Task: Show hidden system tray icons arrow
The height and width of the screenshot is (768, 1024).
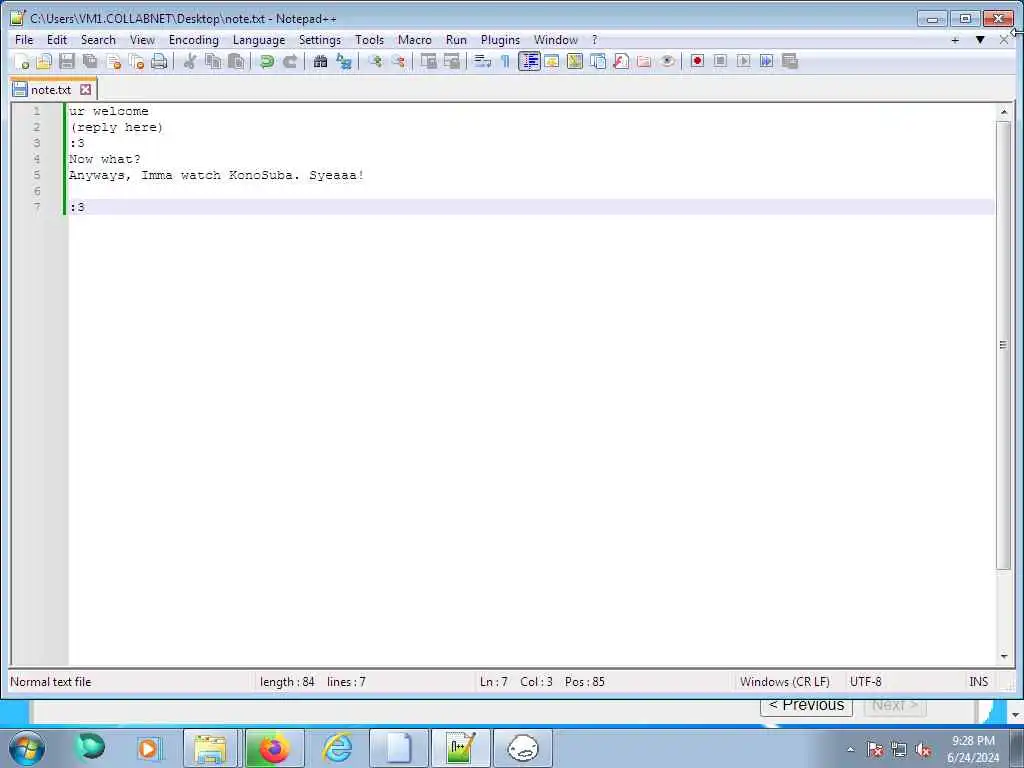Action: (x=850, y=749)
